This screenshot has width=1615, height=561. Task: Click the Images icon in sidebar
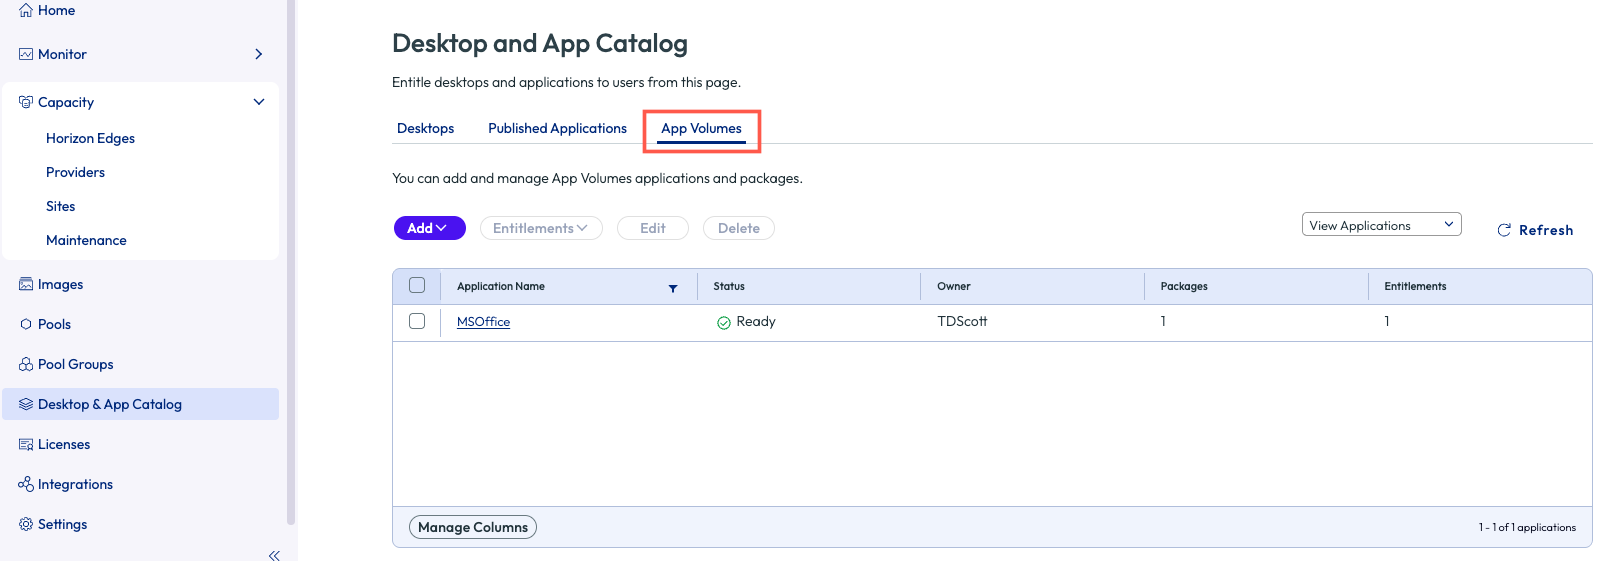pos(26,284)
